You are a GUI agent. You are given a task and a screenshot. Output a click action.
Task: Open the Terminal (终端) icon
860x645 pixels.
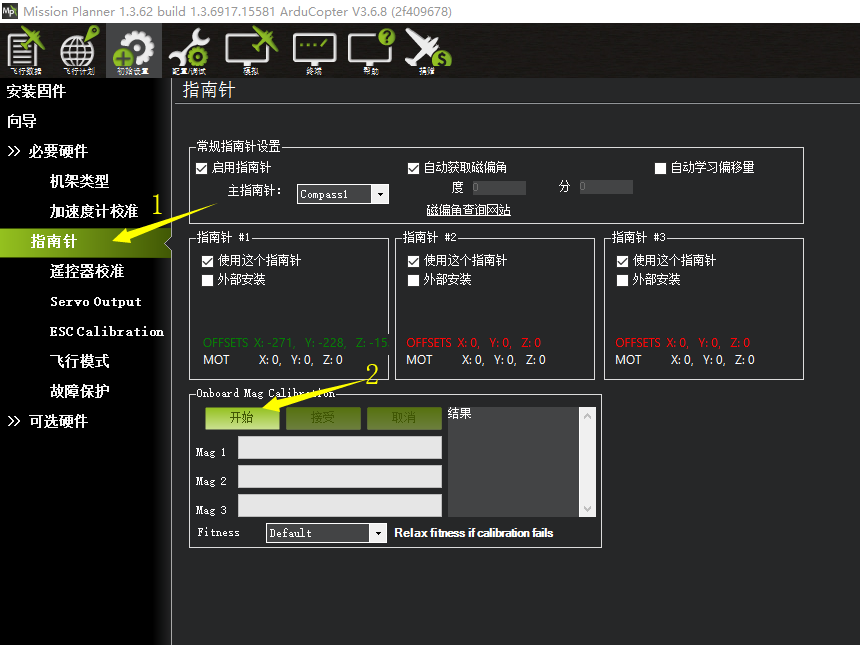pyautogui.click(x=314, y=50)
